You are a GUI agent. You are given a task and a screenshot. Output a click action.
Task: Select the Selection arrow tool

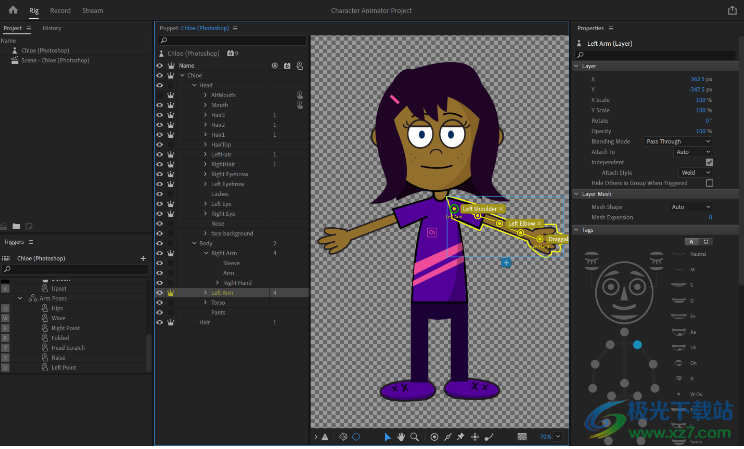coord(387,437)
